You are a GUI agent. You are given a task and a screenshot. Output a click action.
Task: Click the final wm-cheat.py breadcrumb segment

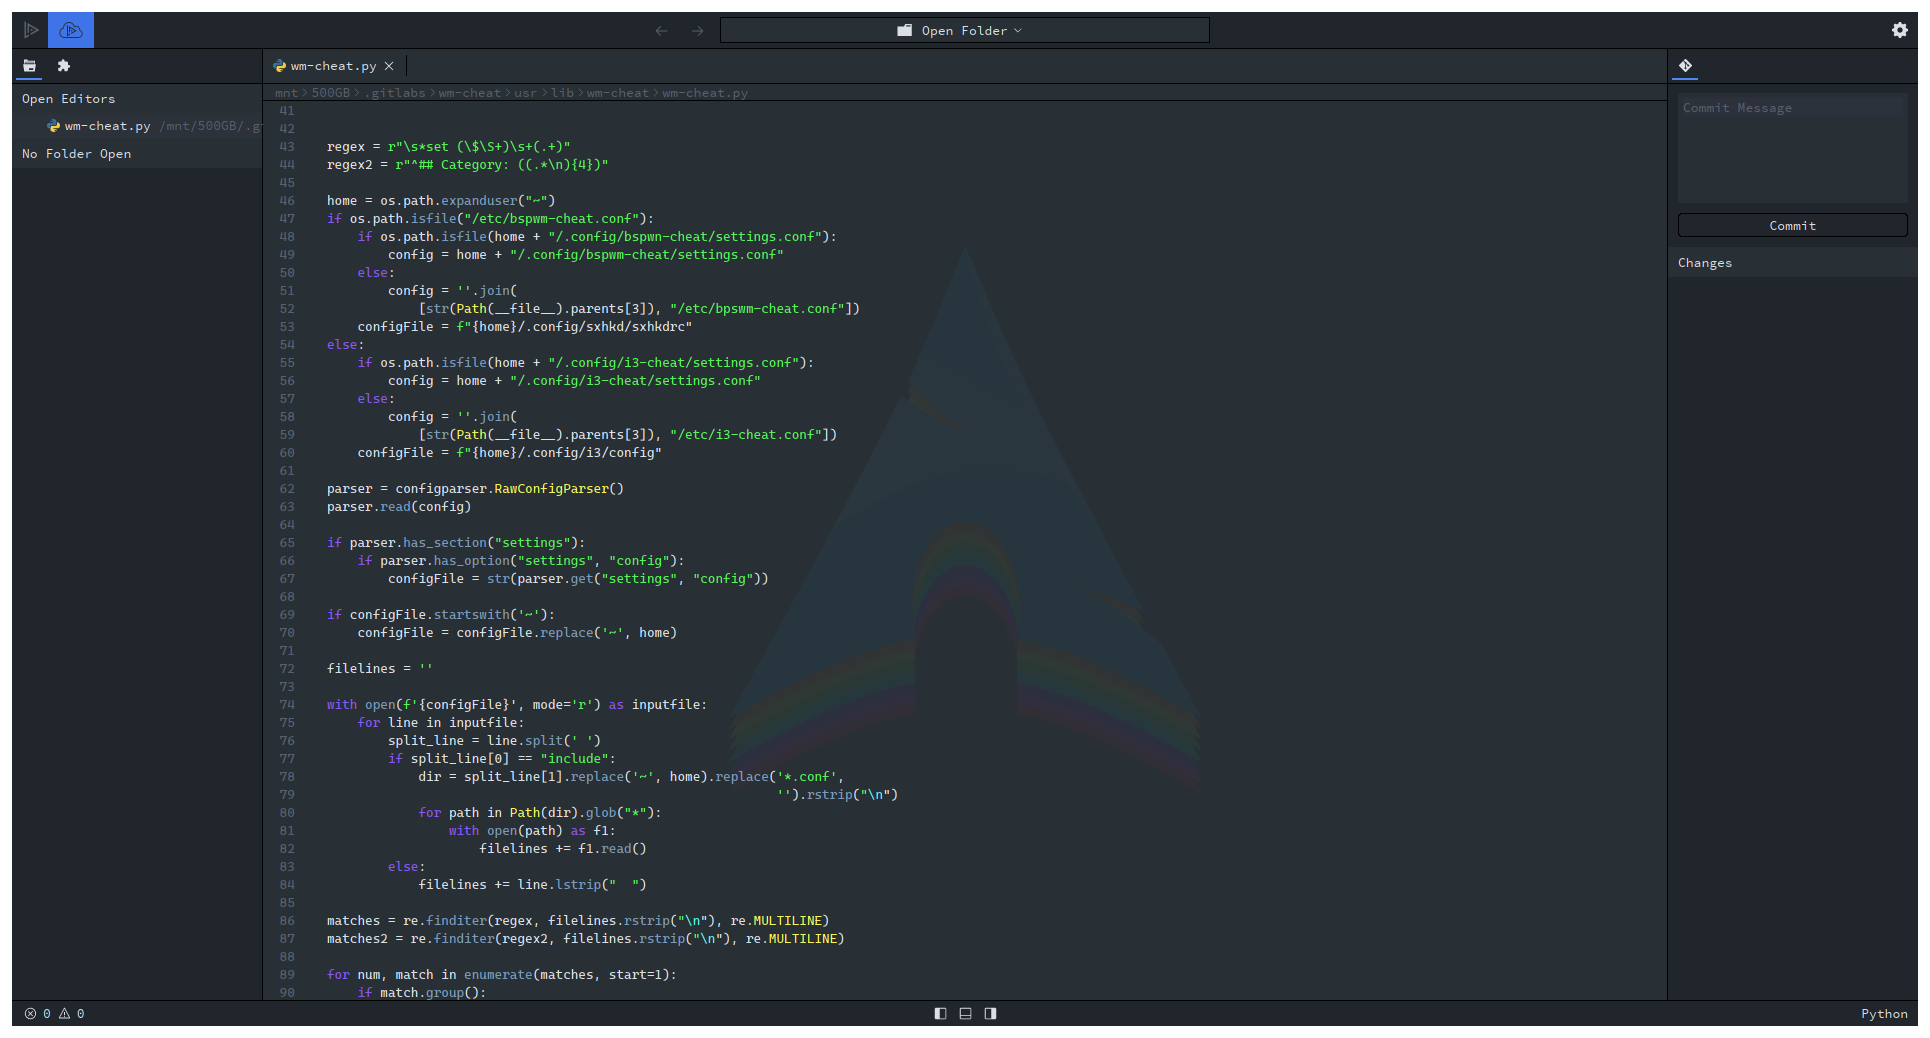pyautogui.click(x=704, y=93)
